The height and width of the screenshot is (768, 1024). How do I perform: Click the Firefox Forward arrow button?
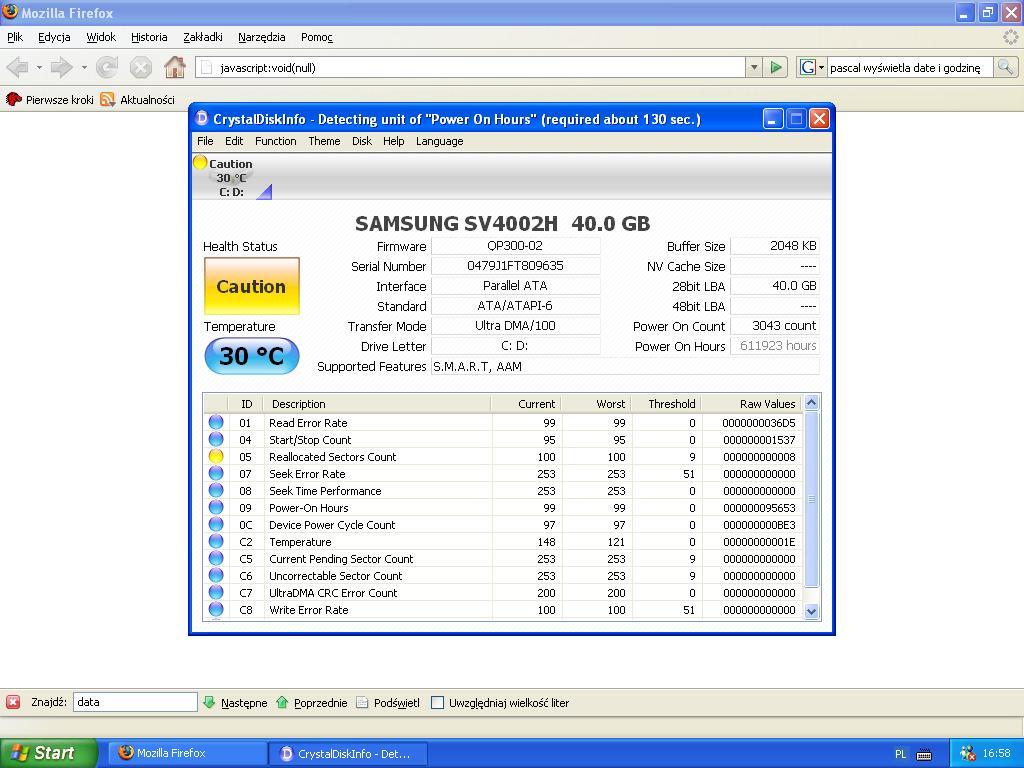point(62,67)
